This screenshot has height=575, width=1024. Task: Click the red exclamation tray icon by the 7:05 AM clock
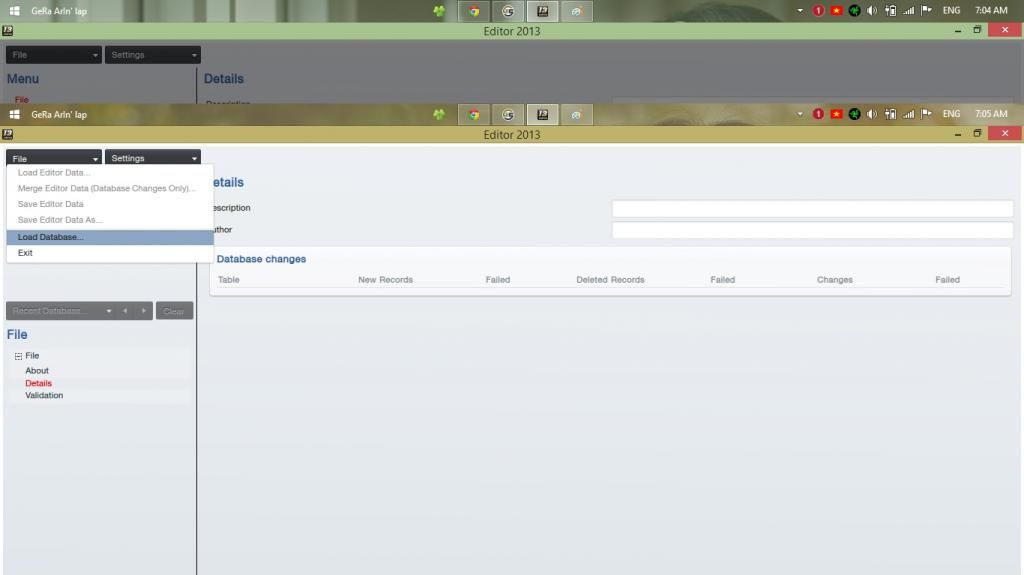tap(818, 114)
